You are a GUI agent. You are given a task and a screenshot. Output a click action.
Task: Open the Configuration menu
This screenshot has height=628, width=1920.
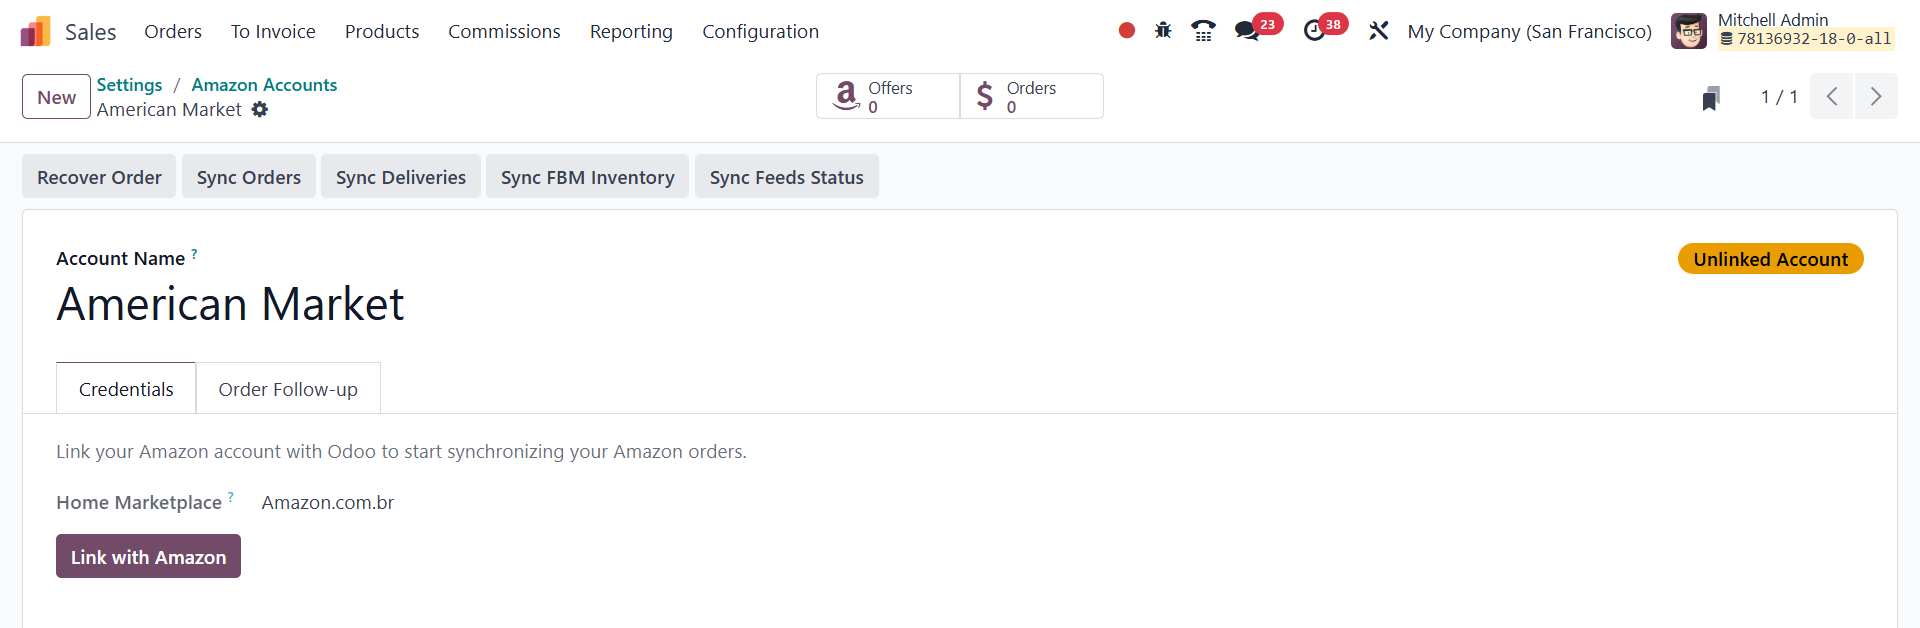(x=760, y=32)
